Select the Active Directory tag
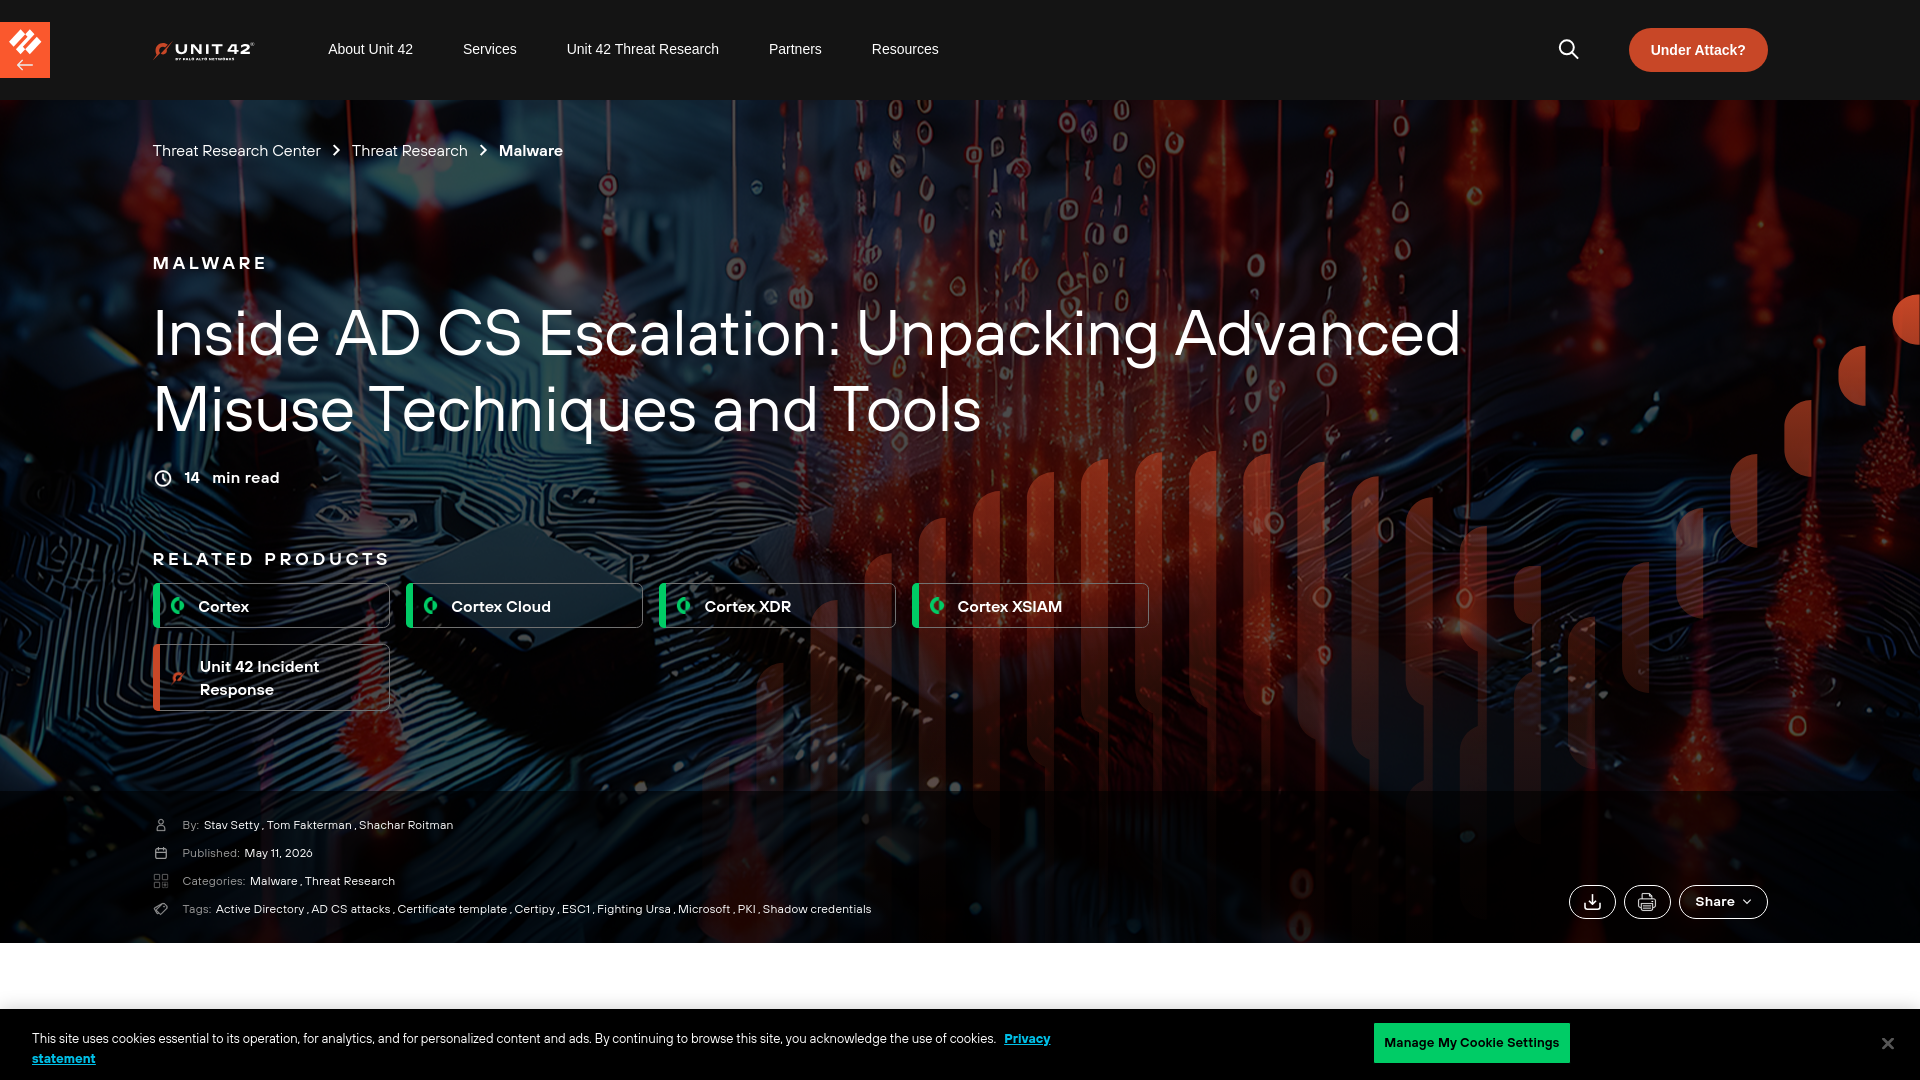 point(260,909)
